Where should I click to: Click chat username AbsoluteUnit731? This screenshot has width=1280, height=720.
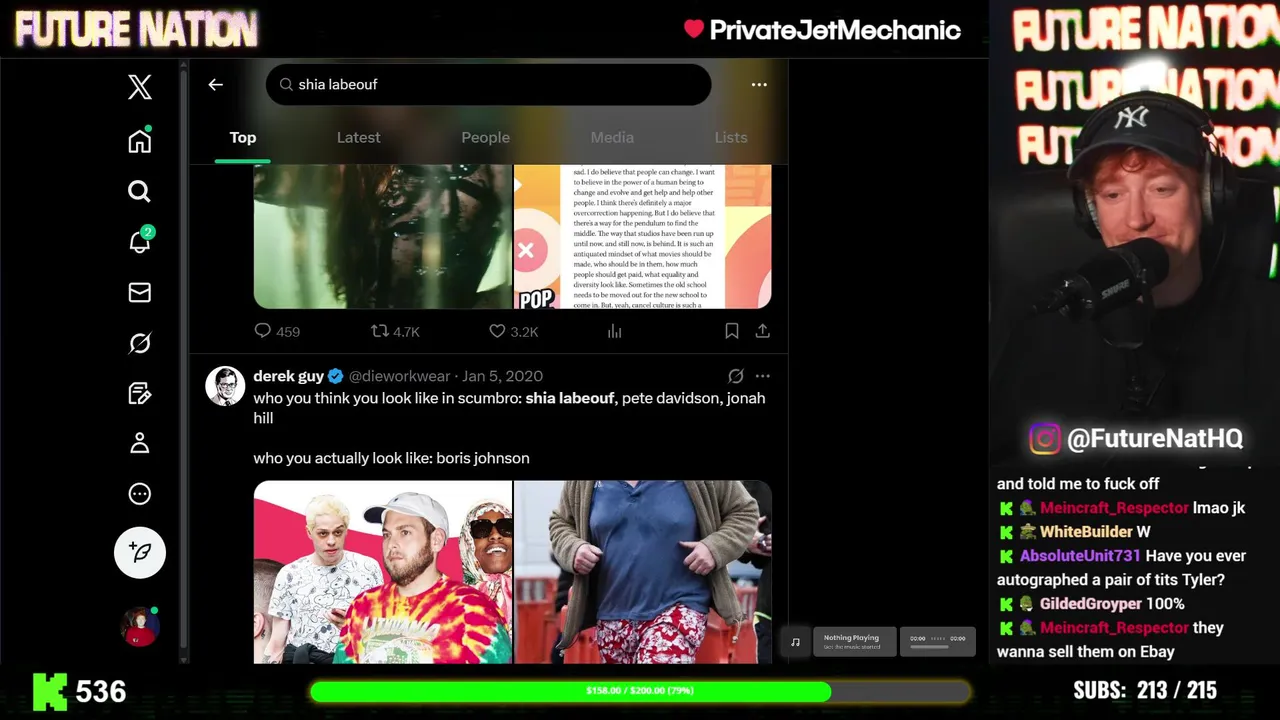tap(1079, 556)
